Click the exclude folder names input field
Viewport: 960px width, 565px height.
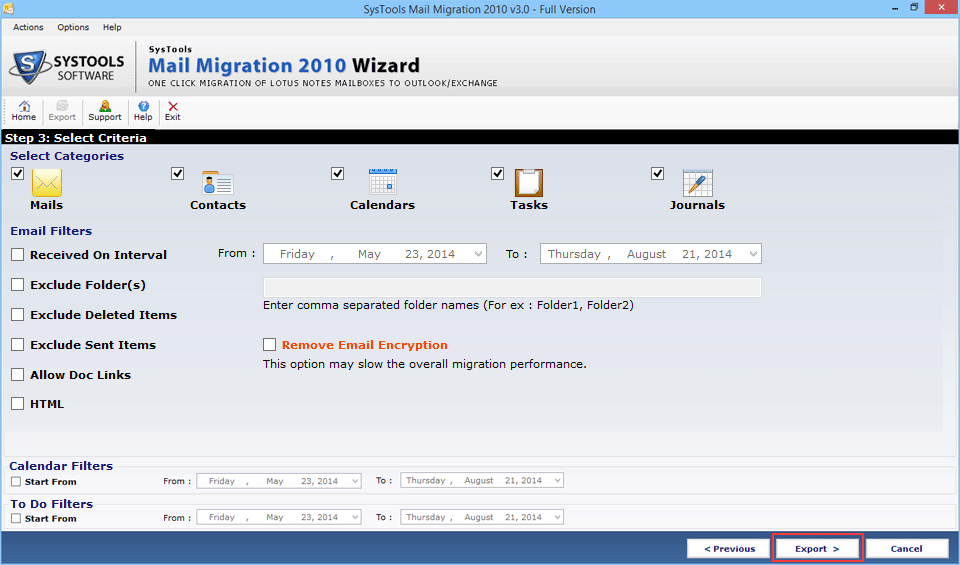(512, 287)
